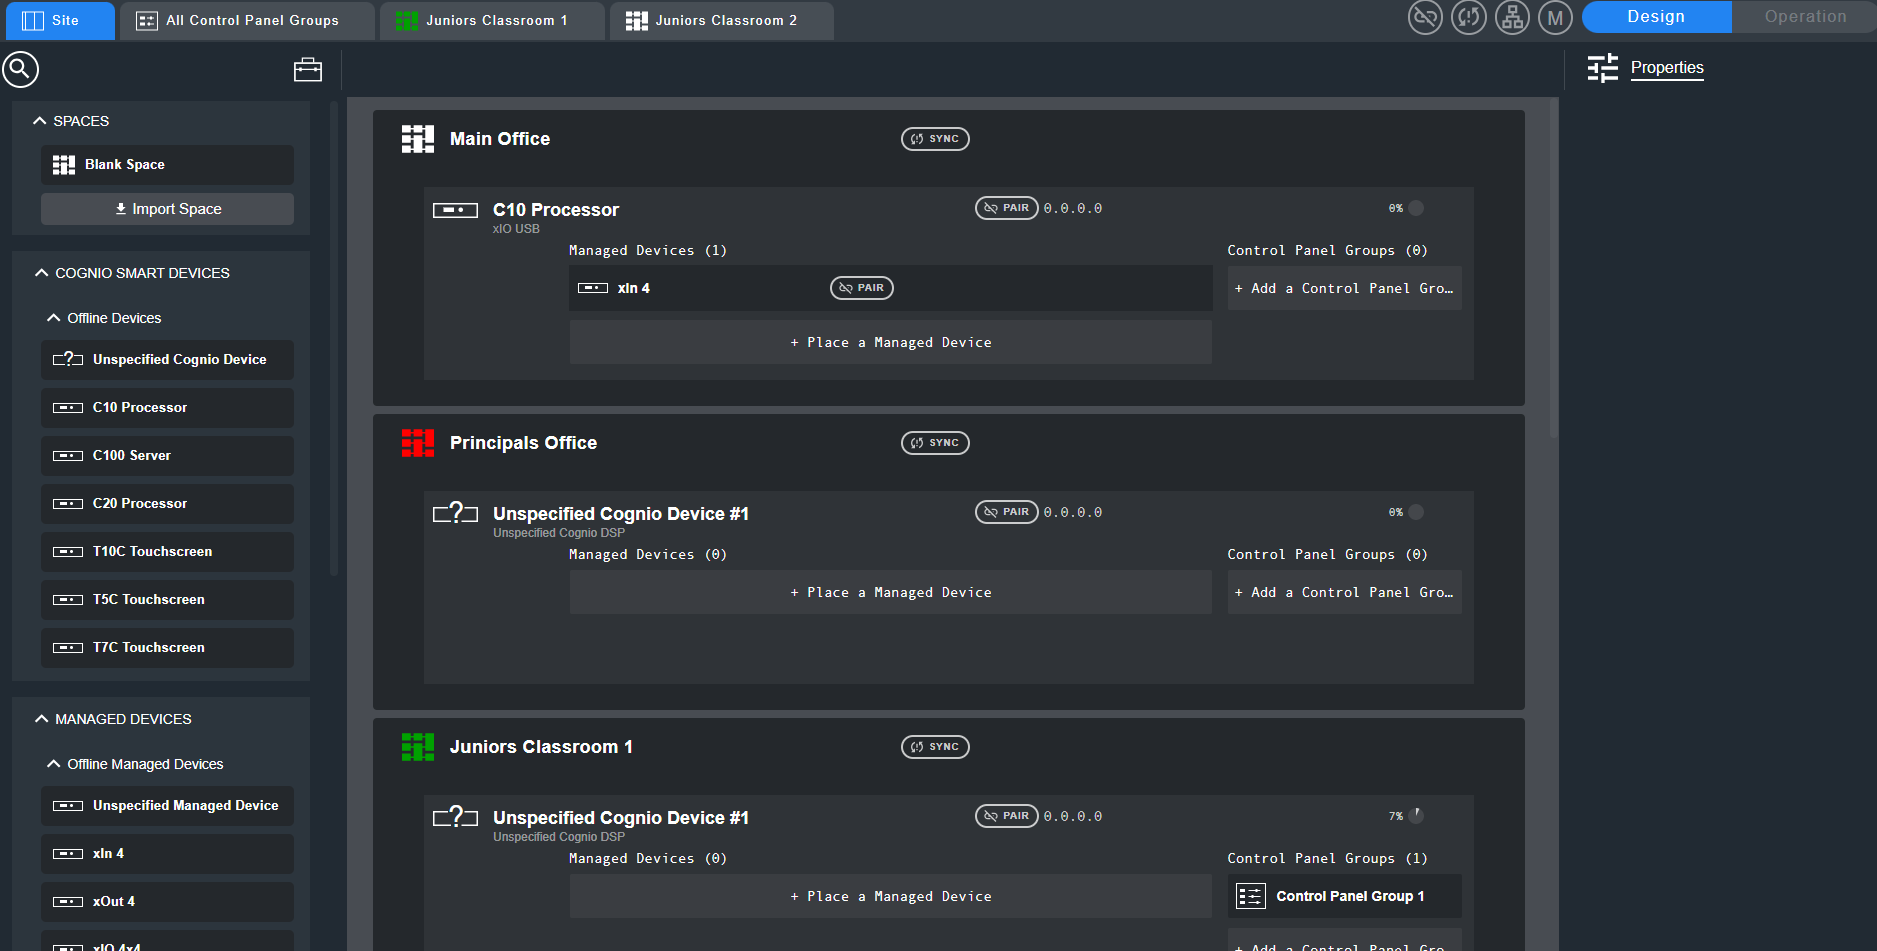Place a Managed Device in Main Office
The image size is (1877, 951).
[891, 342]
